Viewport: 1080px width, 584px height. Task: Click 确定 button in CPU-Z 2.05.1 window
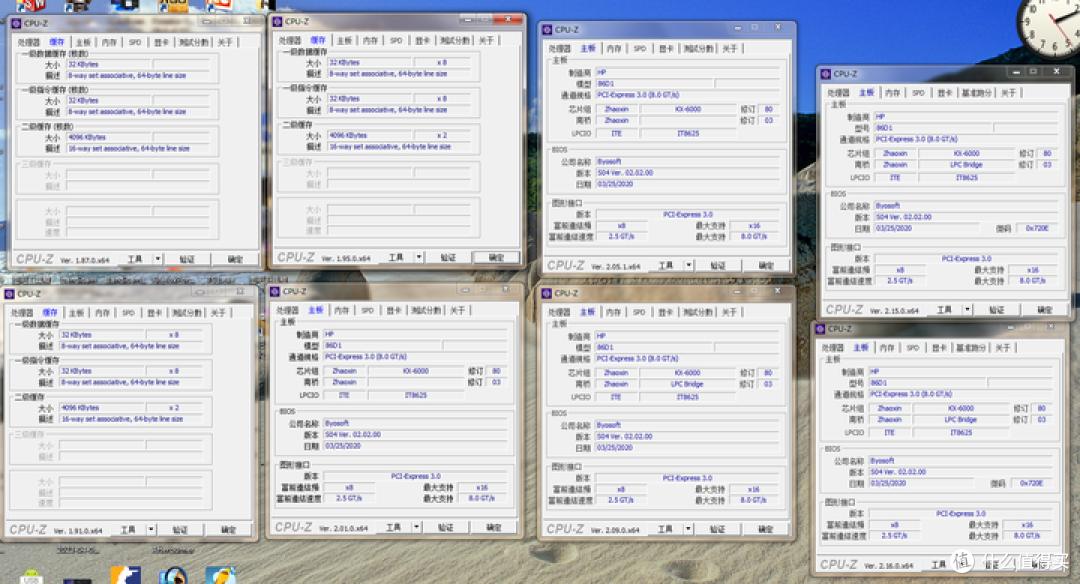click(766, 265)
